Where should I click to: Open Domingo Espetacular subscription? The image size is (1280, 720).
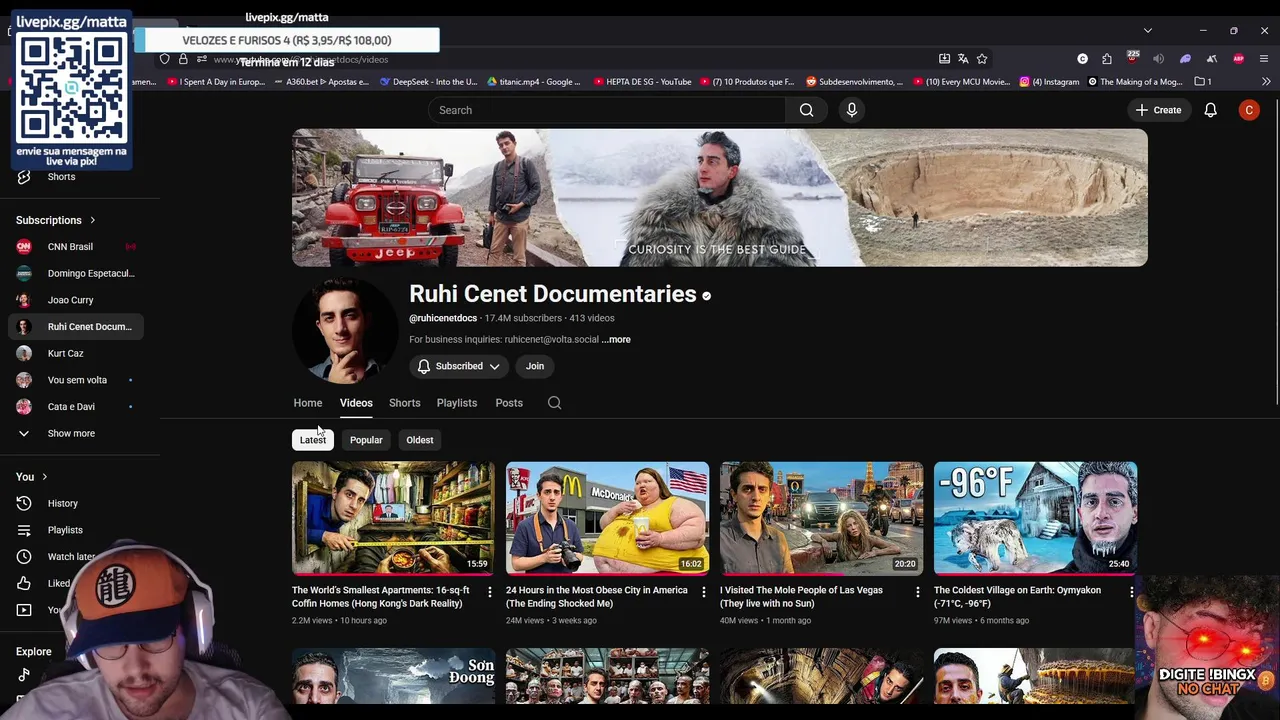76,273
